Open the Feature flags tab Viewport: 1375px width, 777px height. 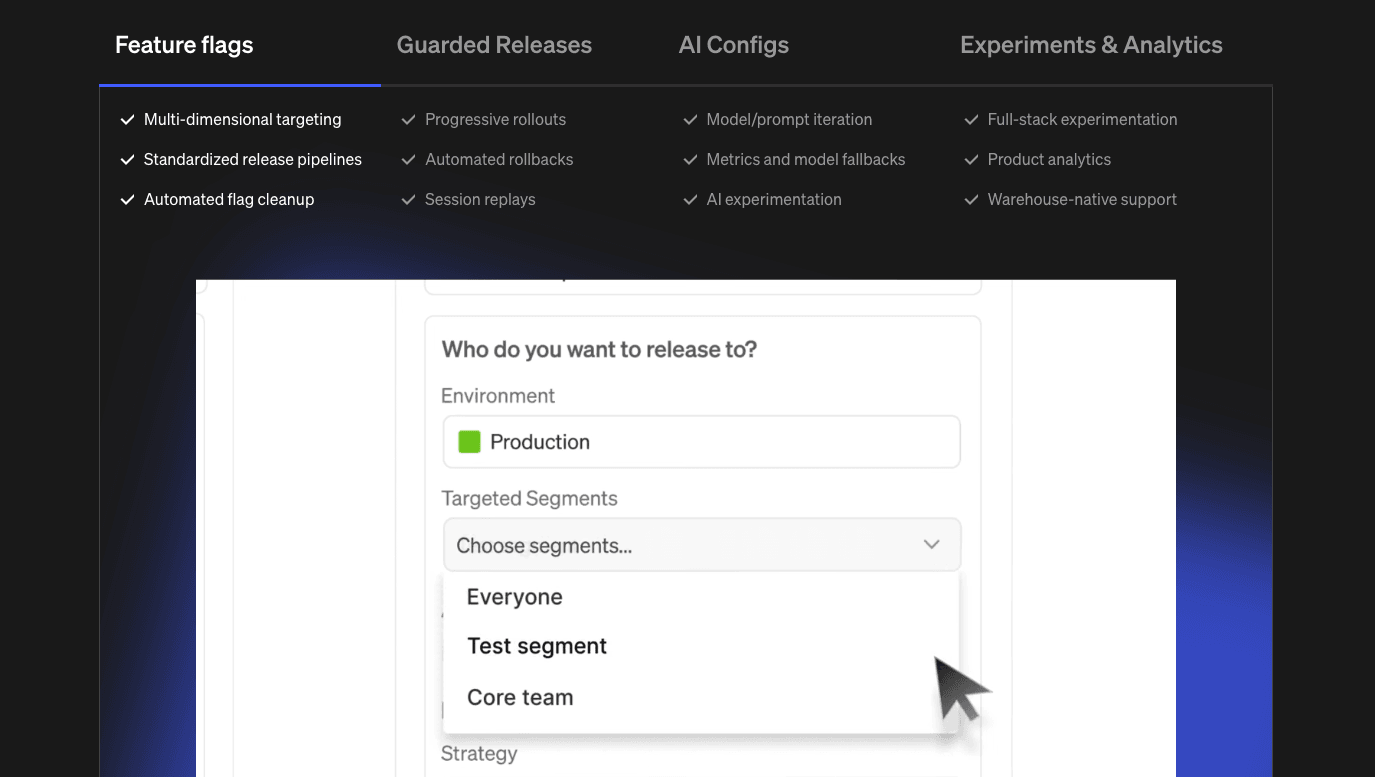click(x=184, y=45)
